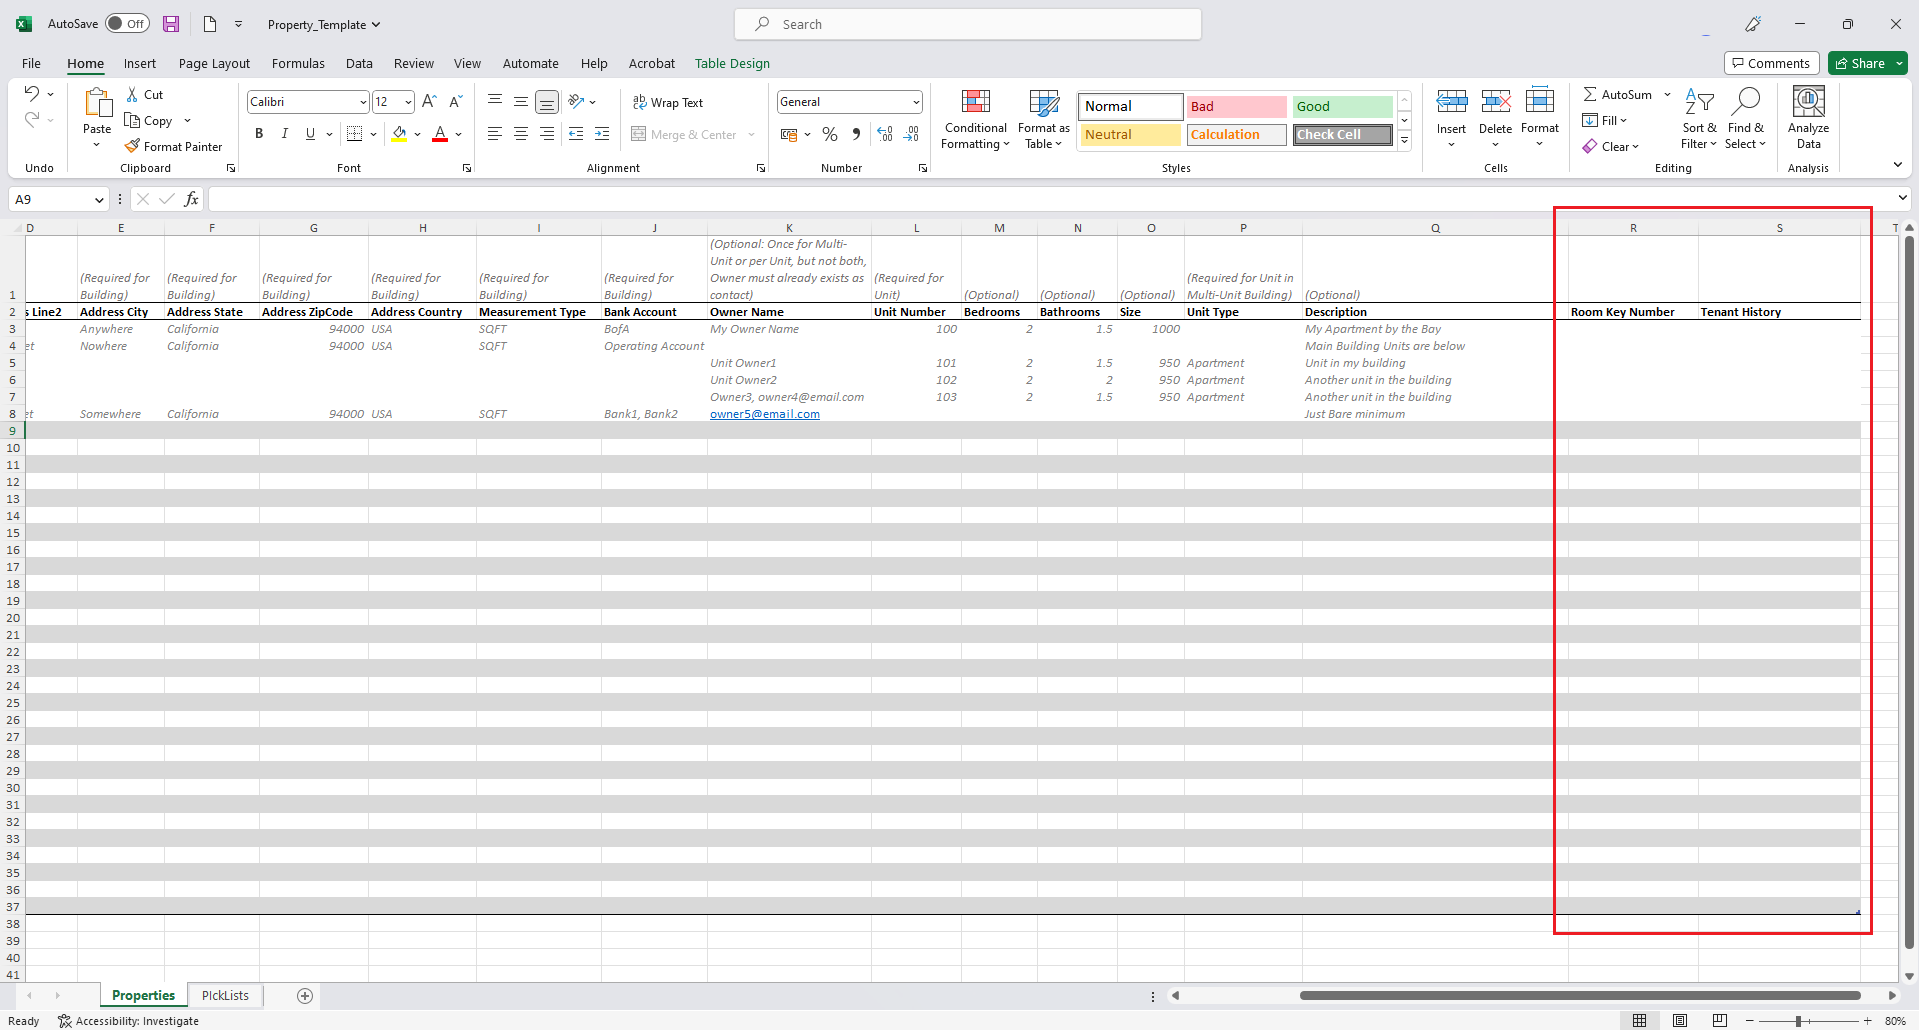The image size is (1919, 1030).
Task: Open the AutoSum dropdown arrow
Action: (x=1667, y=94)
